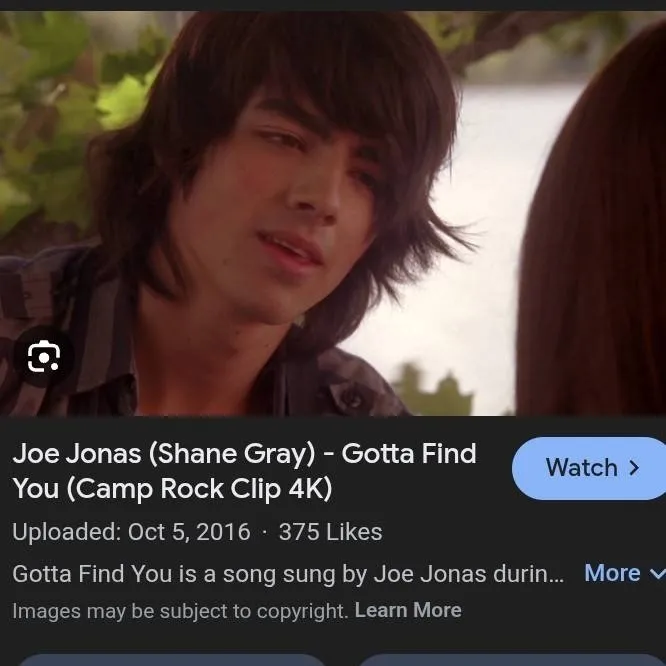Screen dimensions: 666x666
Task: Open the Learn More copyright link
Action: [x=408, y=610]
